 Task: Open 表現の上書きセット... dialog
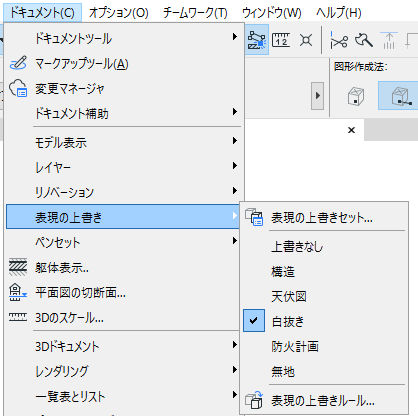[324, 218]
